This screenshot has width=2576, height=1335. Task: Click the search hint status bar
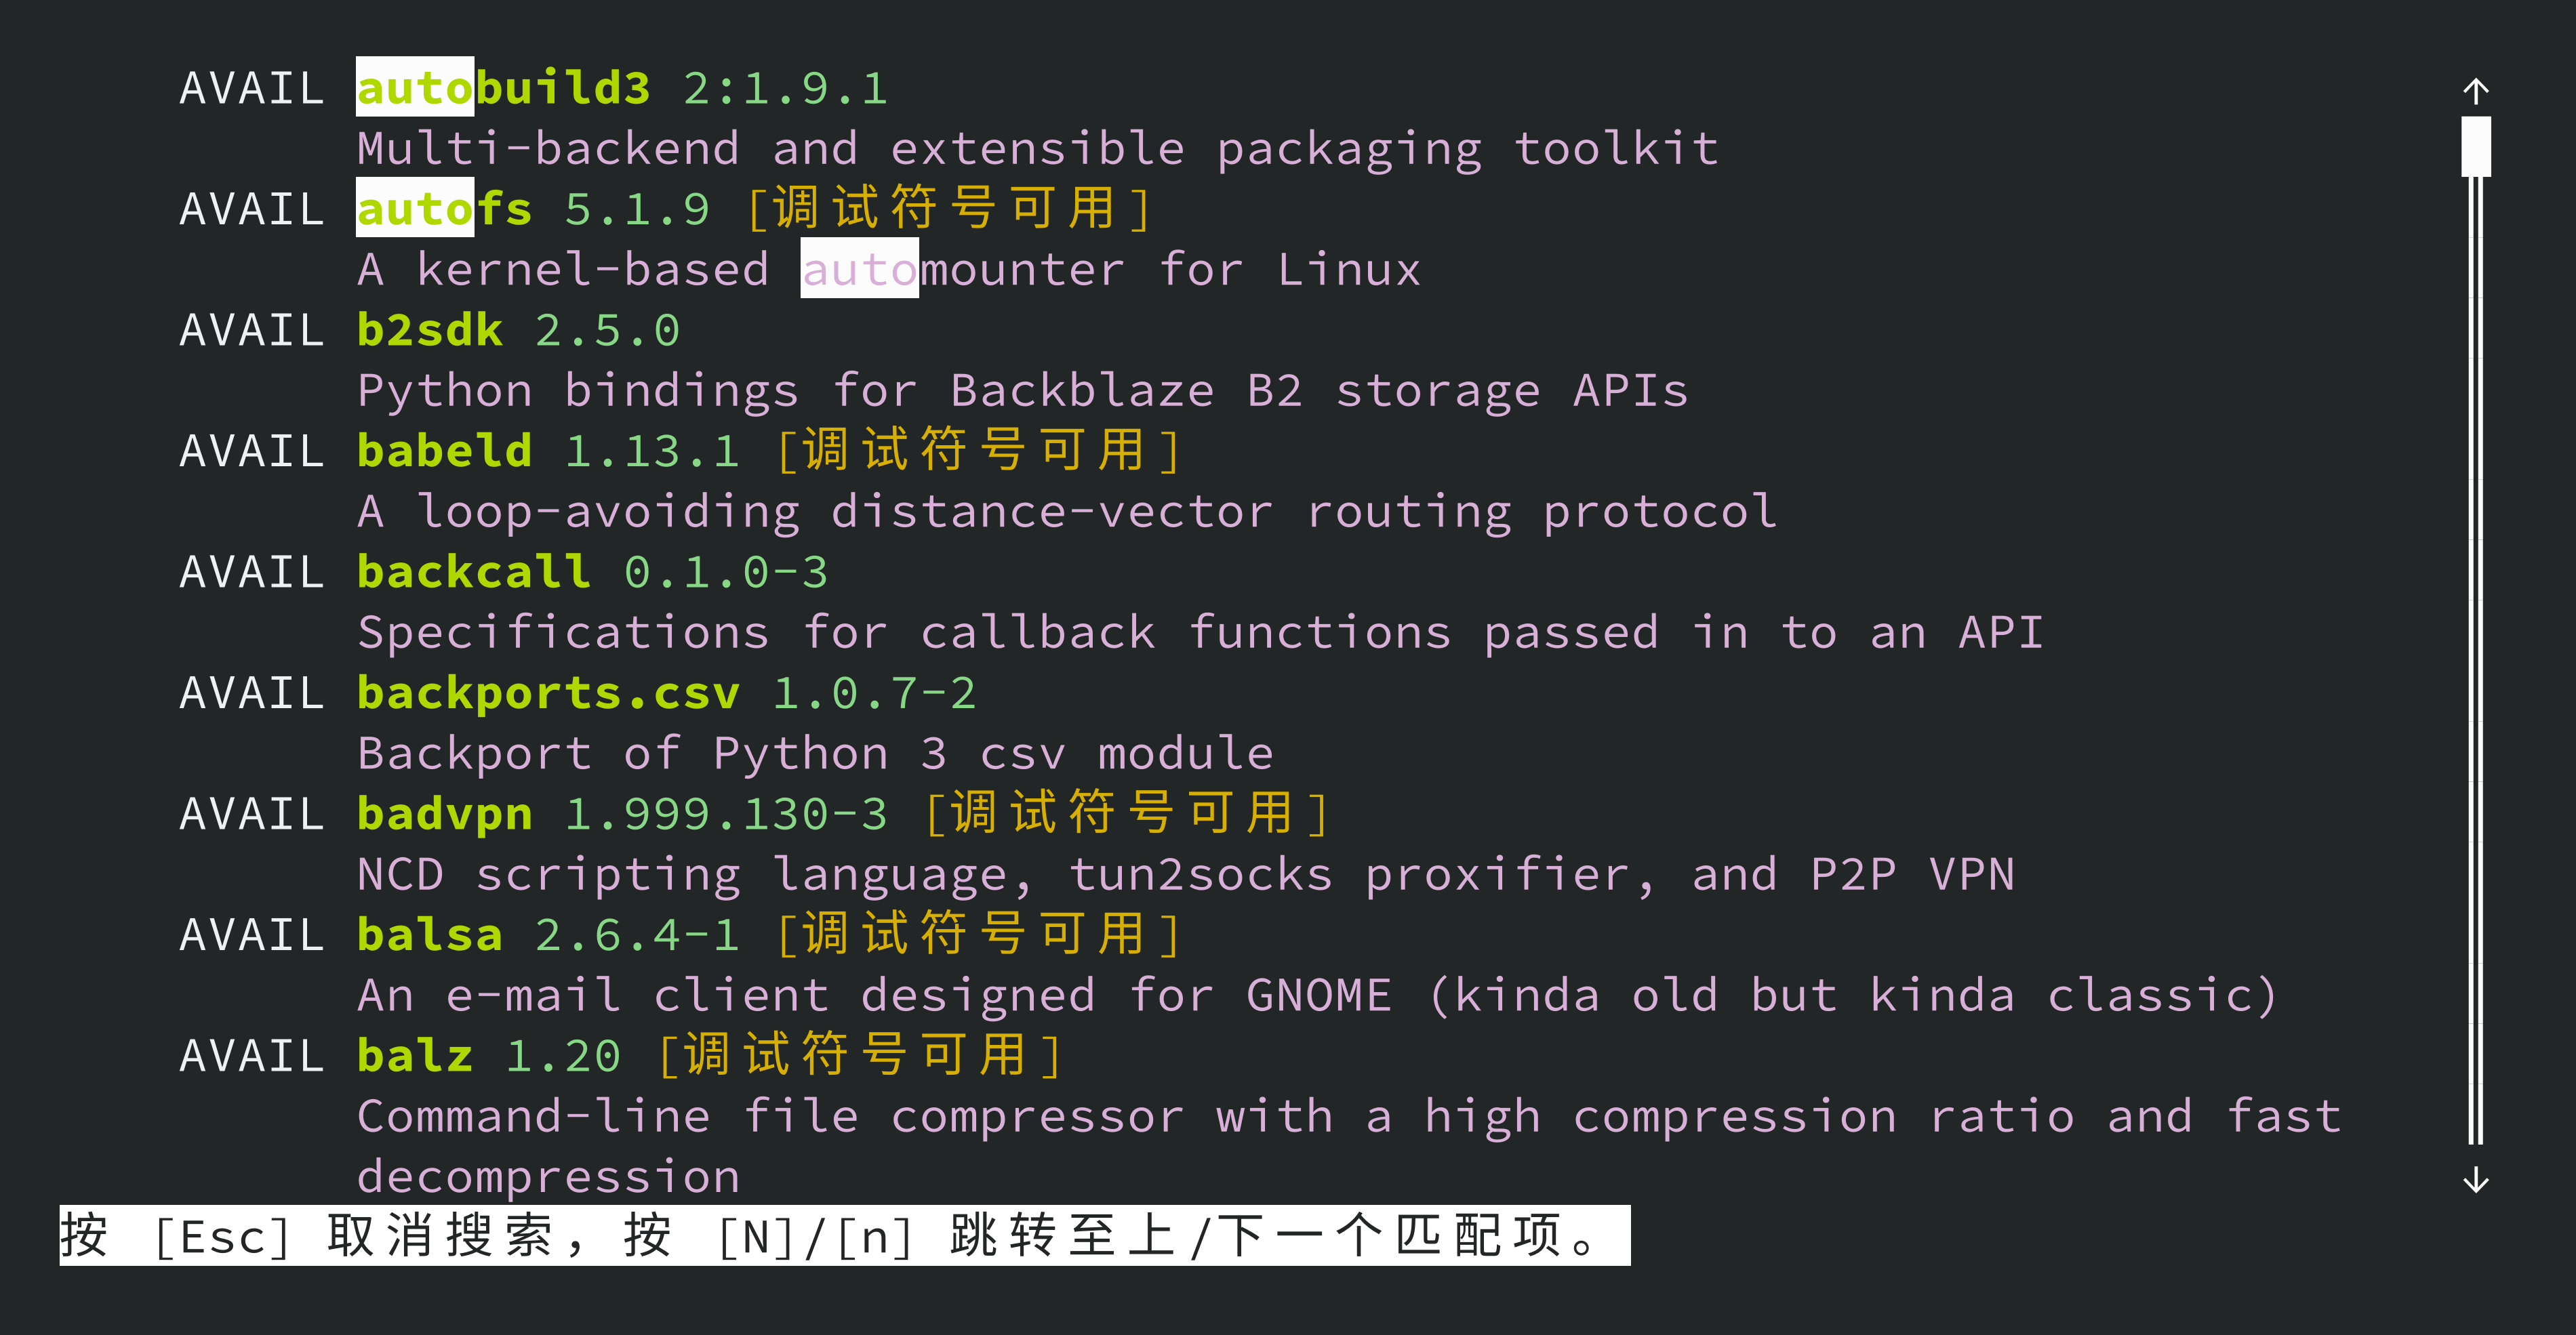pos(844,1236)
